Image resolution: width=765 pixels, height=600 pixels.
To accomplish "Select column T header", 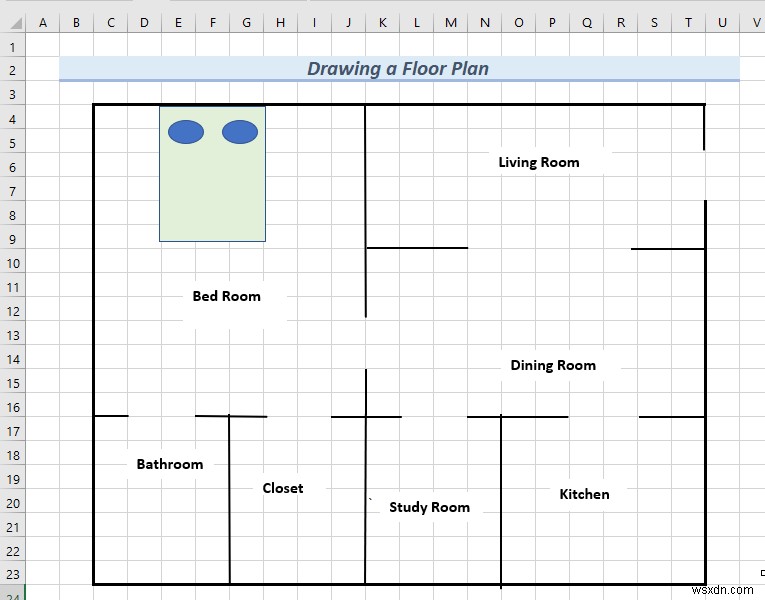I will [688, 22].
